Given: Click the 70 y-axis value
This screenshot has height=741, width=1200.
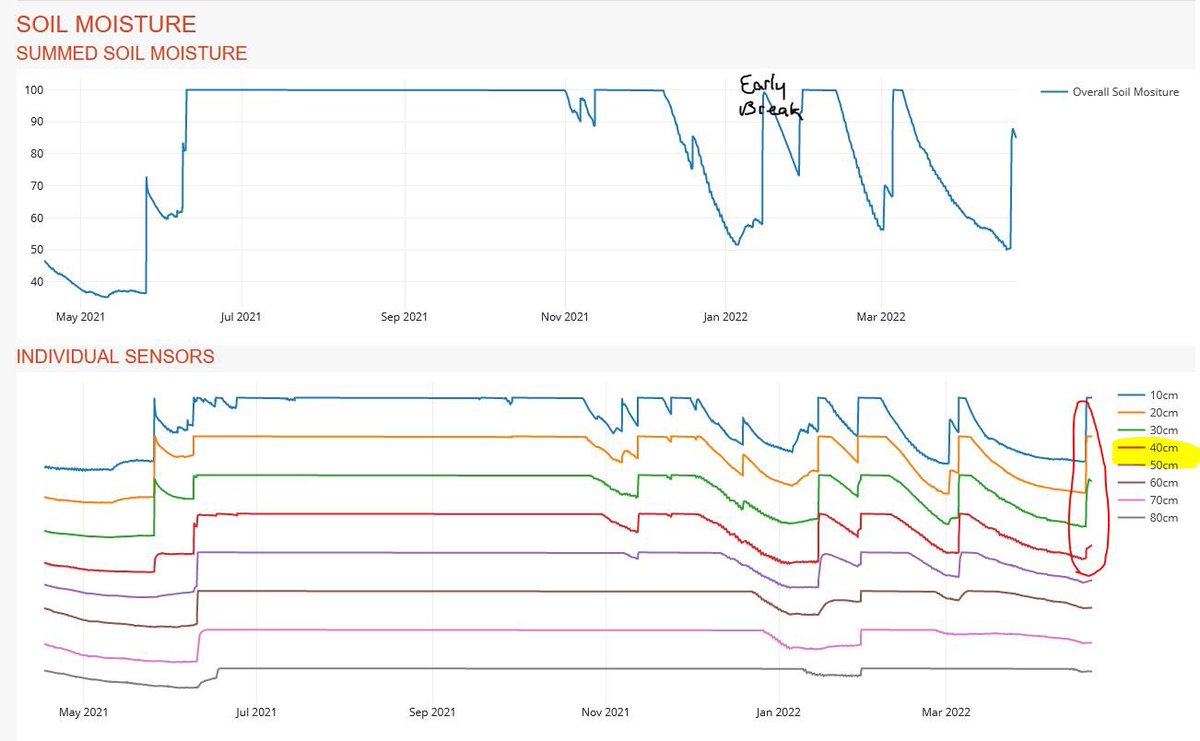Looking at the screenshot, I should [x=35, y=186].
